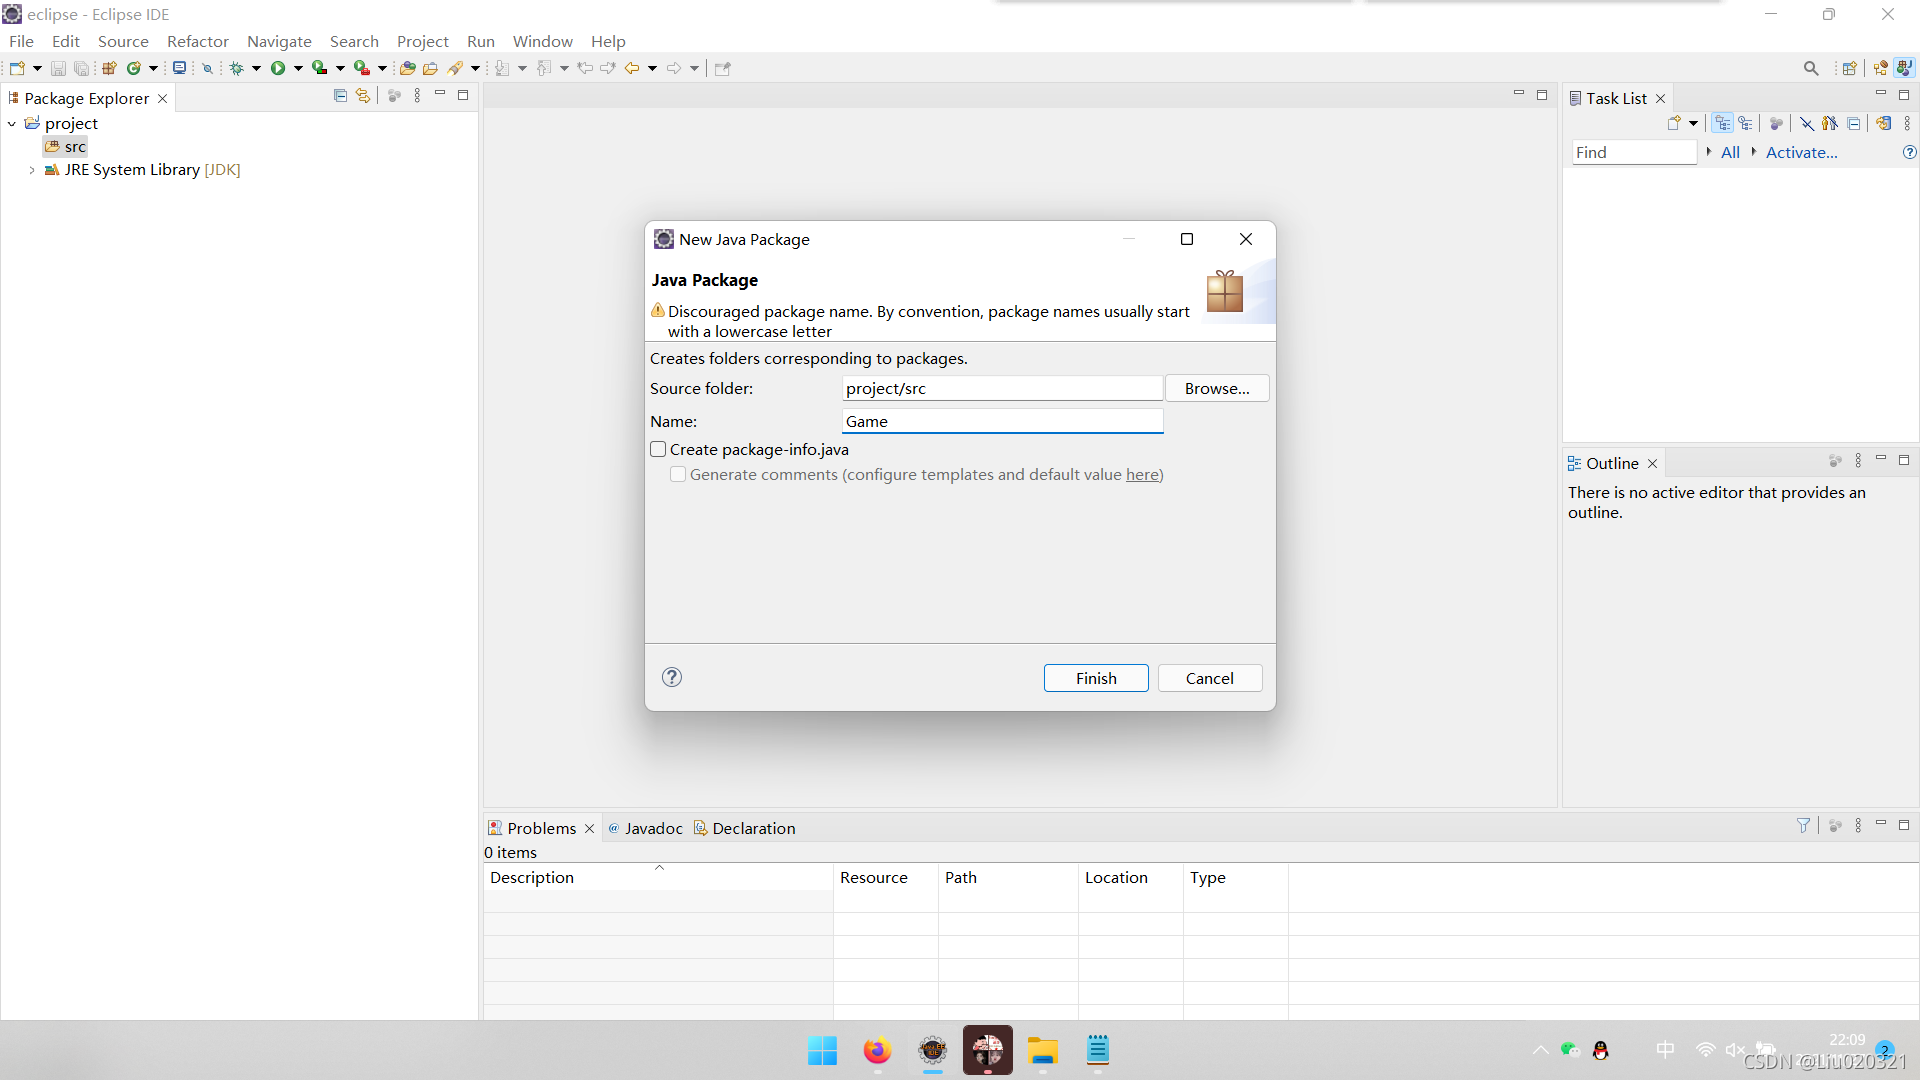The image size is (1920, 1080).
Task: Expand JRE System Library node
Action: (x=32, y=170)
